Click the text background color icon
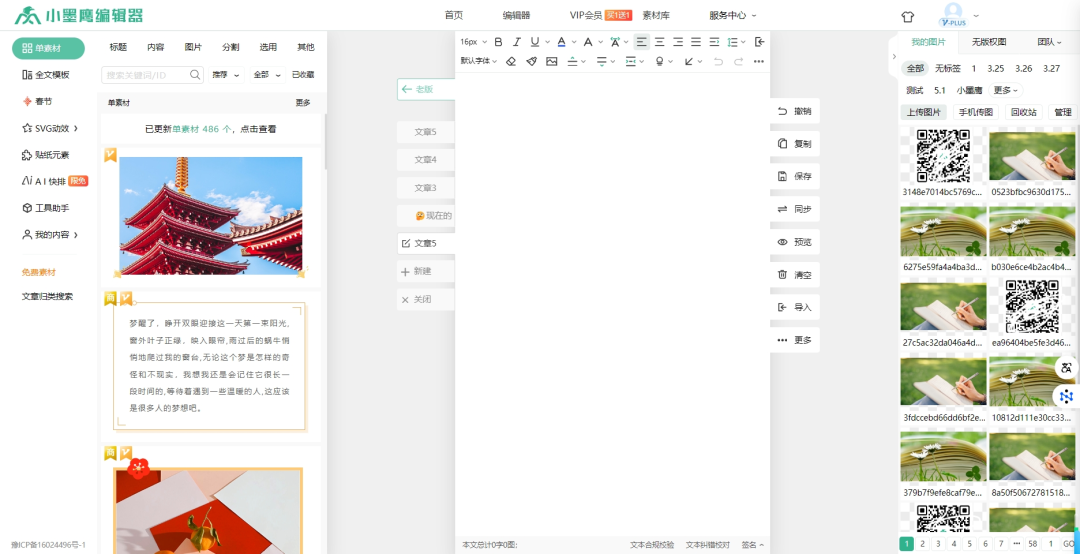This screenshot has height=554, width=1080. [588, 42]
